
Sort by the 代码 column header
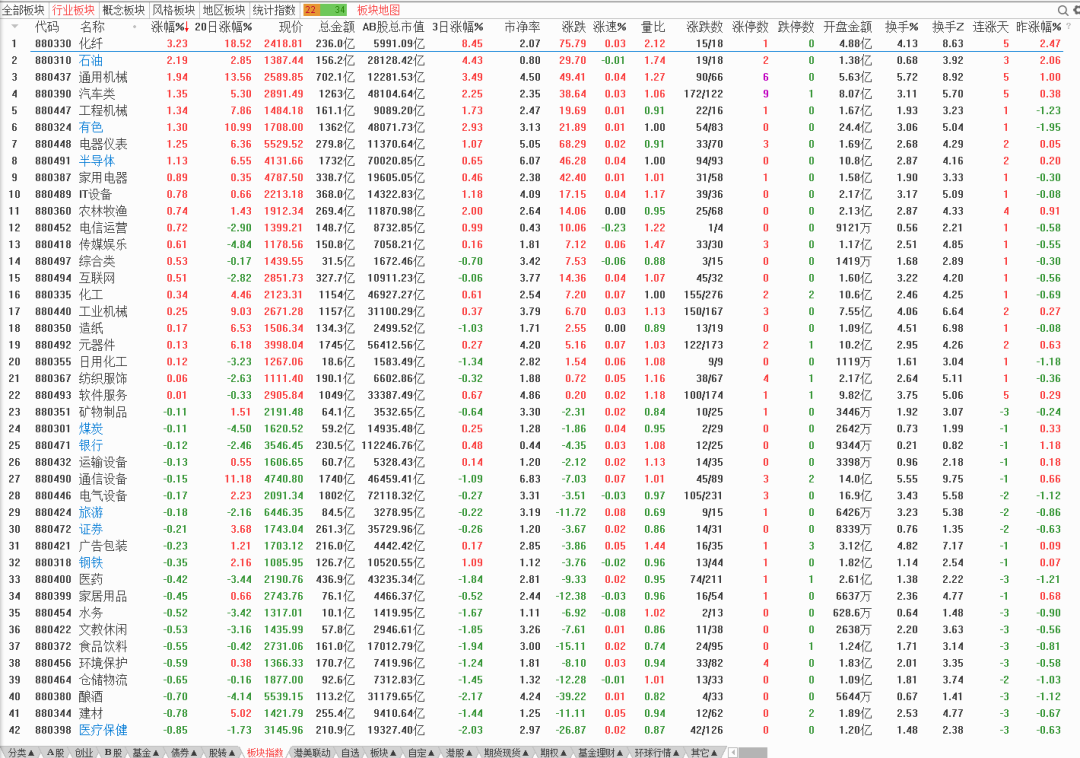click(x=47, y=27)
